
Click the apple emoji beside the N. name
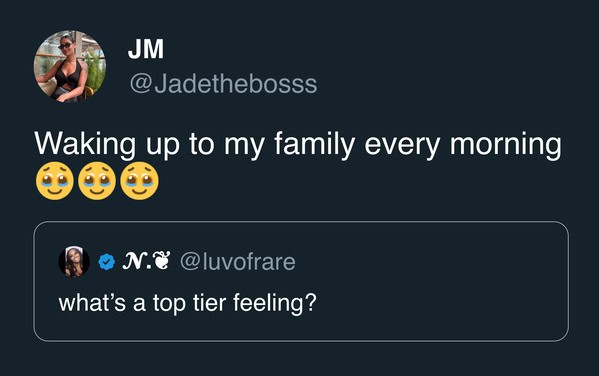(160, 261)
